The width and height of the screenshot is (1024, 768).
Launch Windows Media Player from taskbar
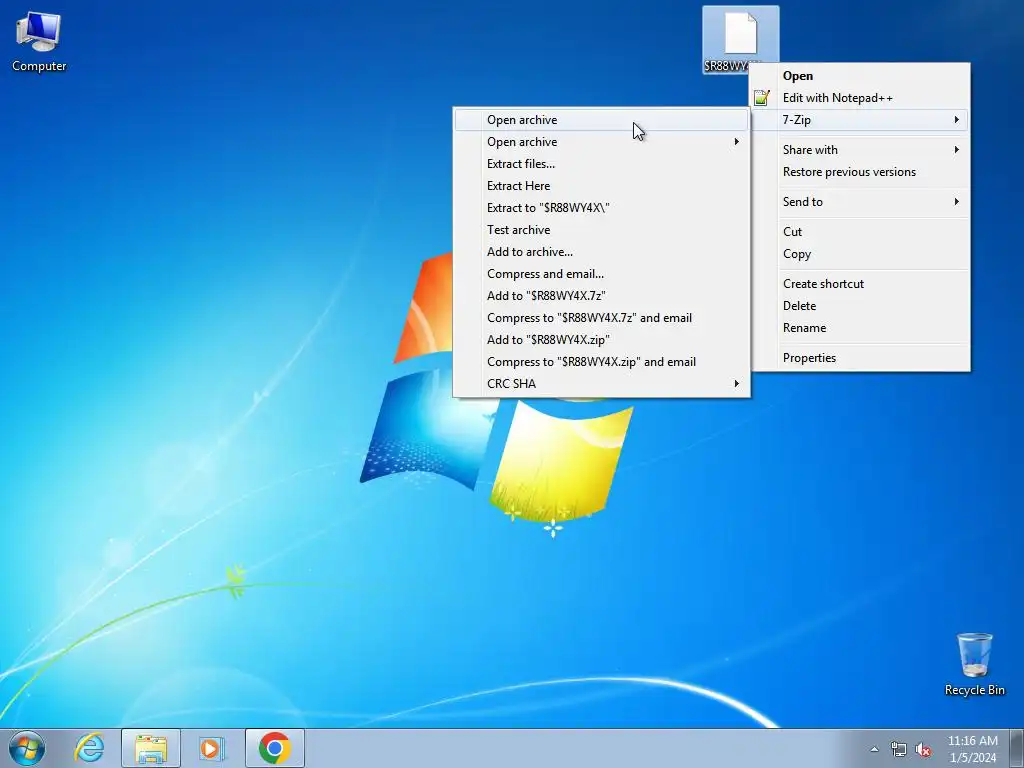pos(212,748)
